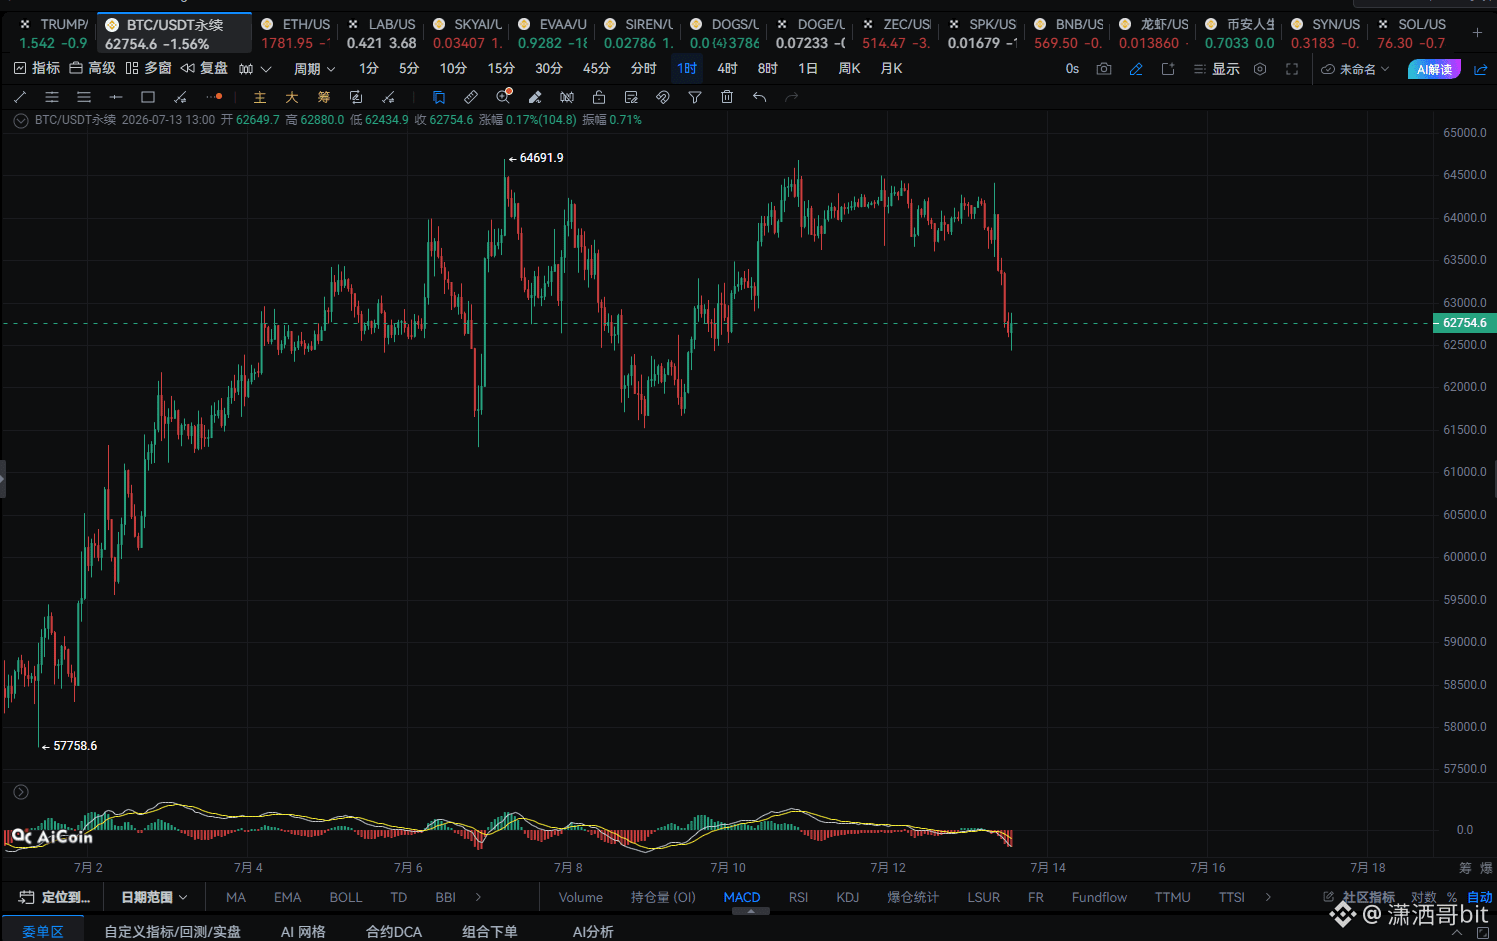The height and width of the screenshot is (941, 1497).
Task: Click the blue bookmark layers icon
Action: 439,97
